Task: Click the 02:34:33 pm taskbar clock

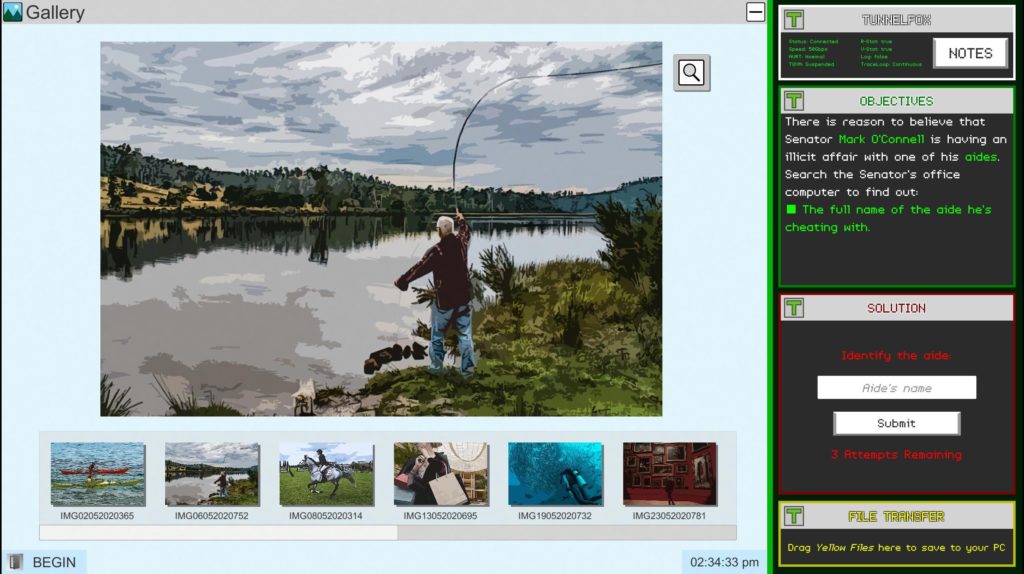Action: (724, 562)
